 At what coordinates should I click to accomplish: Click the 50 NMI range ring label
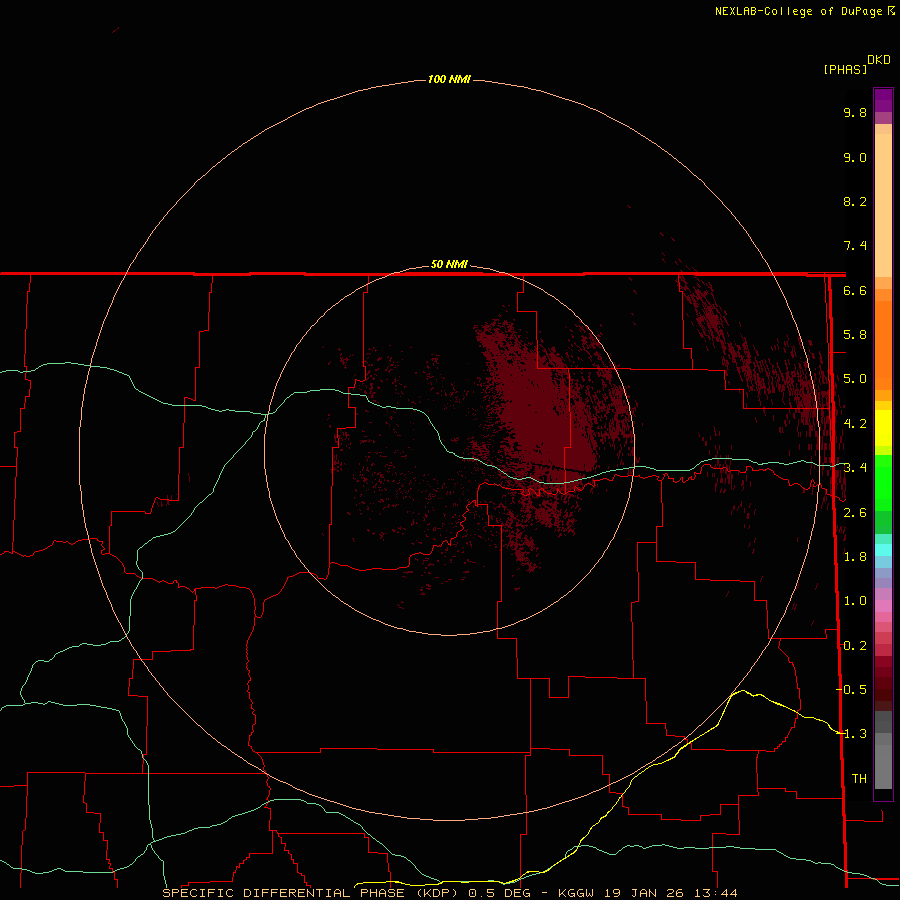click(449, 264)
